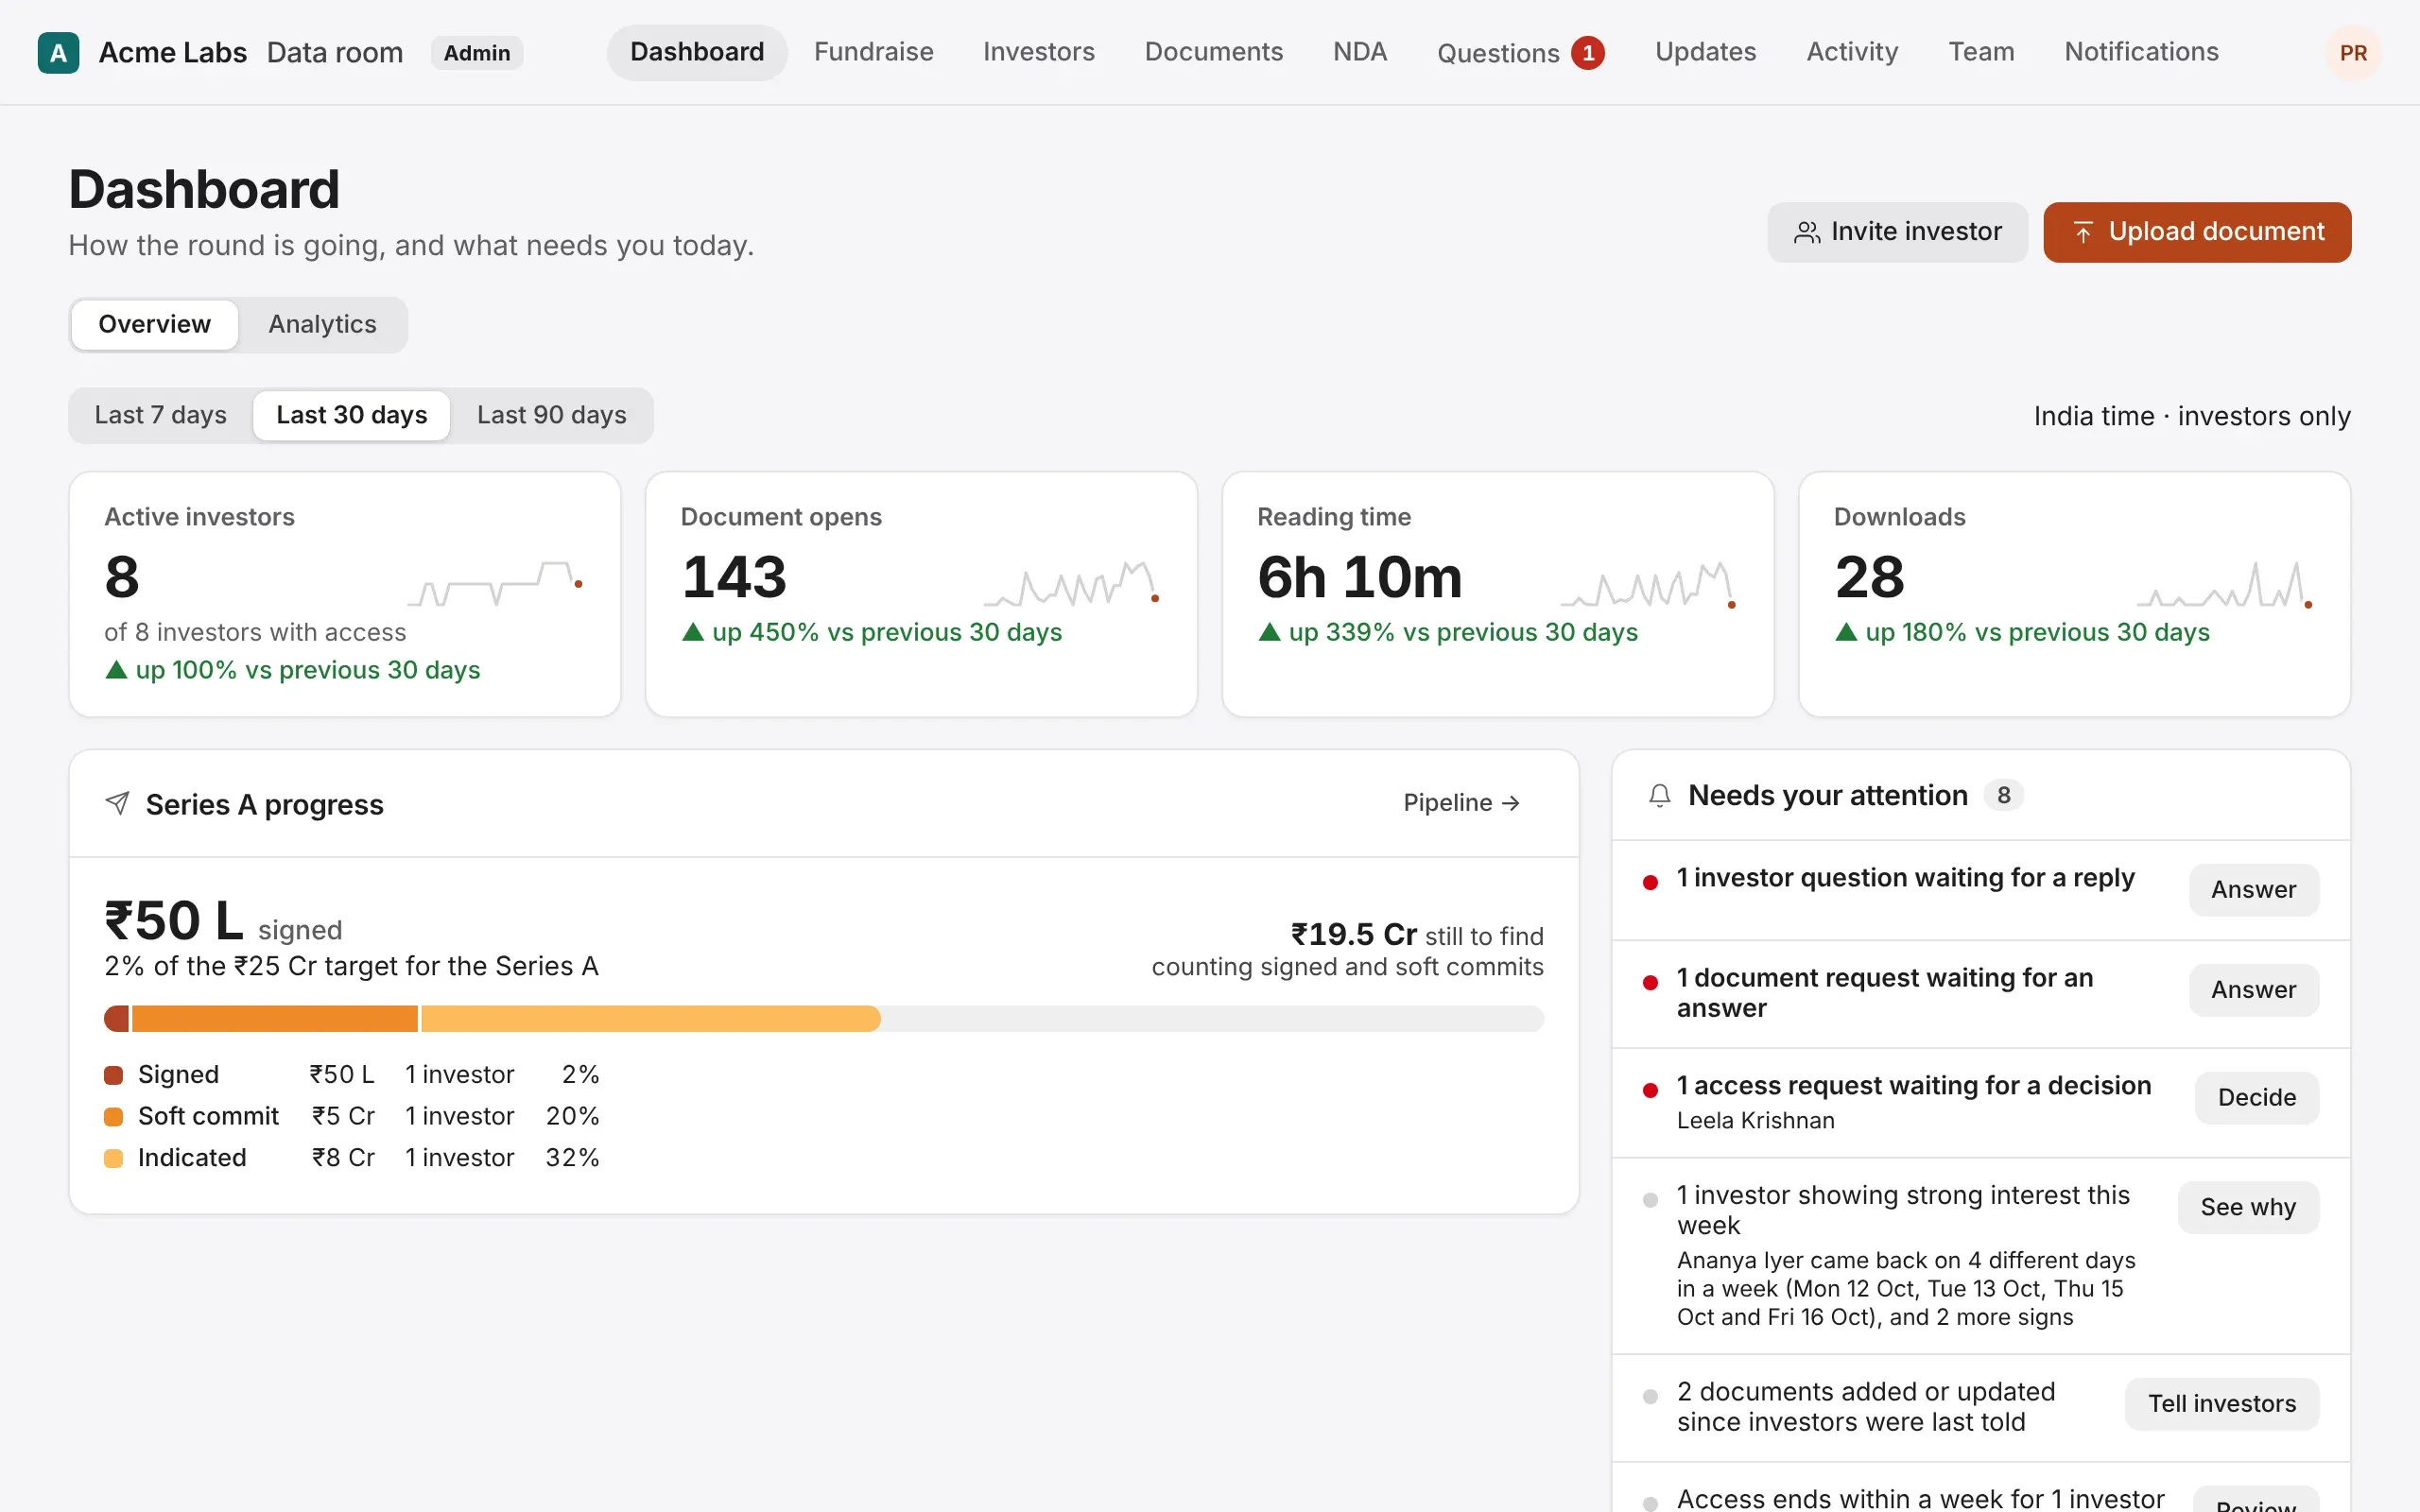
Task: Click 'up 180% vs previous 30 days' text
Action: [x=2037, y=633]
